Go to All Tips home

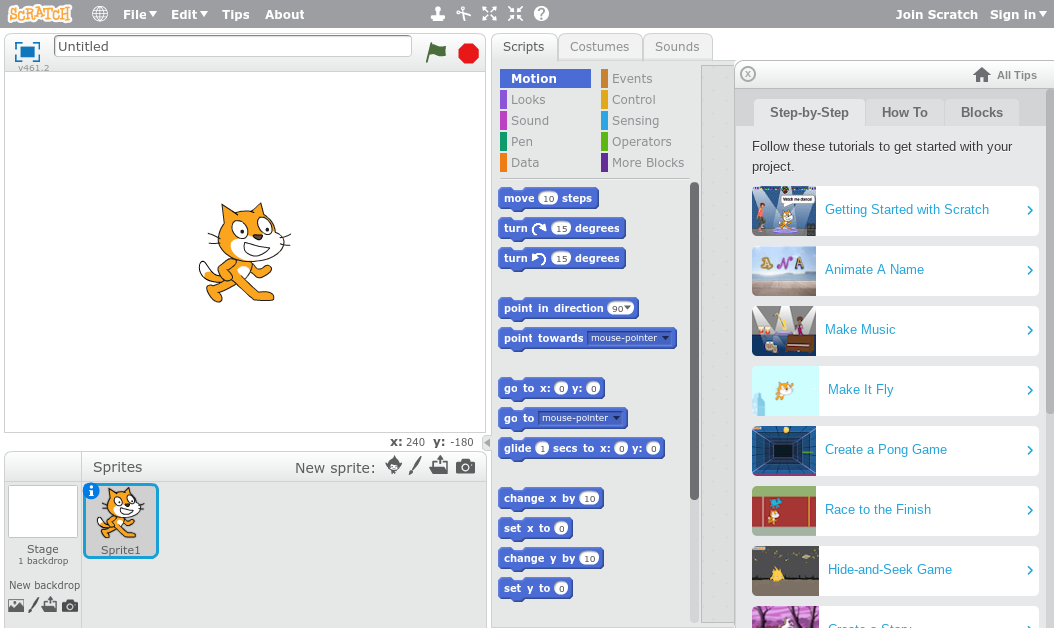point(1005,75)
